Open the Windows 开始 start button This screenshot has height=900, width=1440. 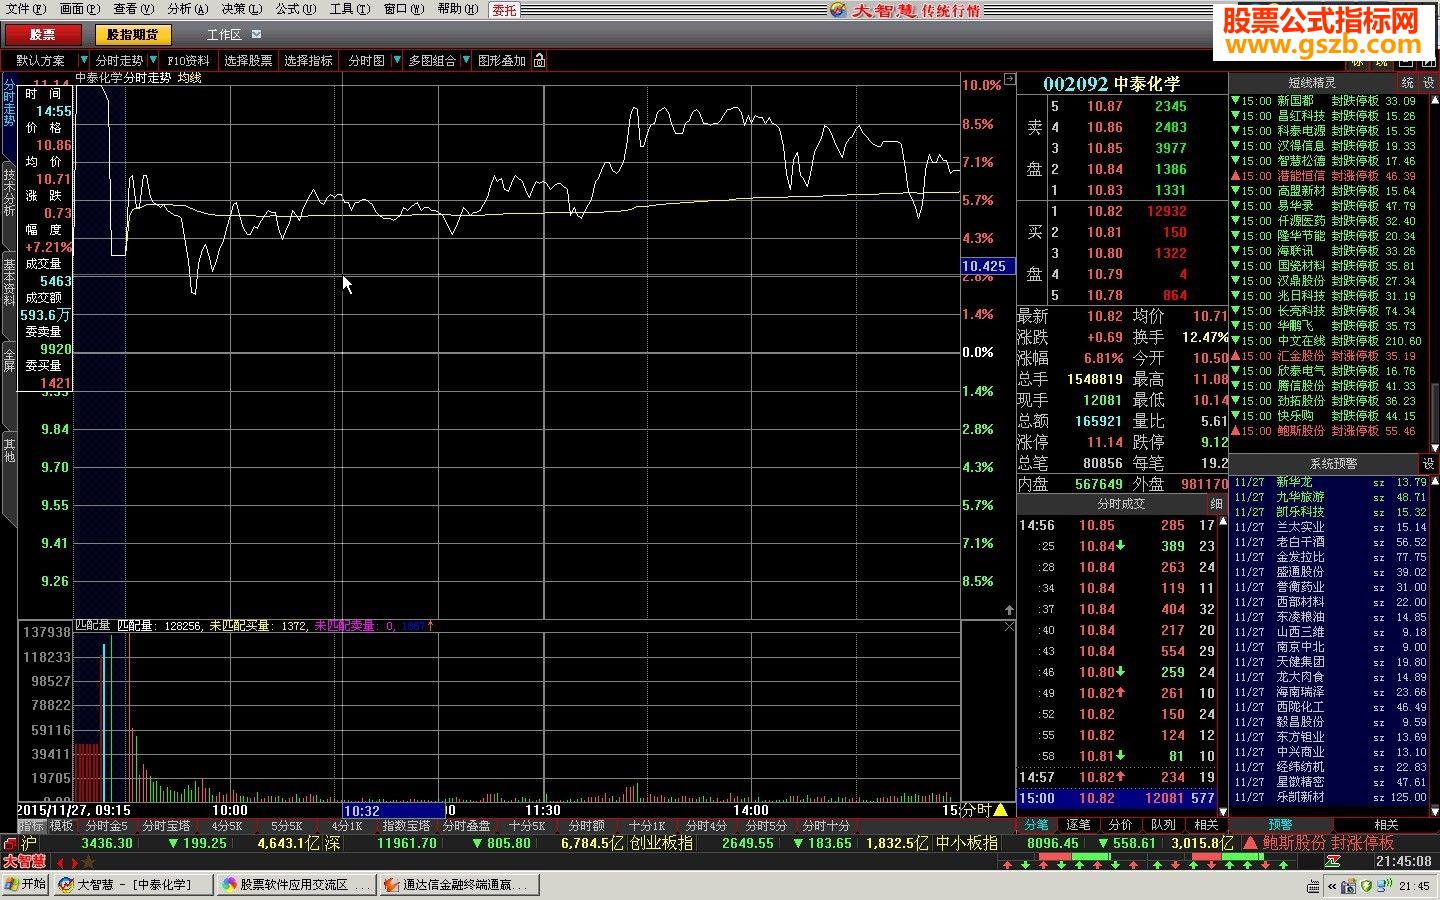(x=25, y=884)
